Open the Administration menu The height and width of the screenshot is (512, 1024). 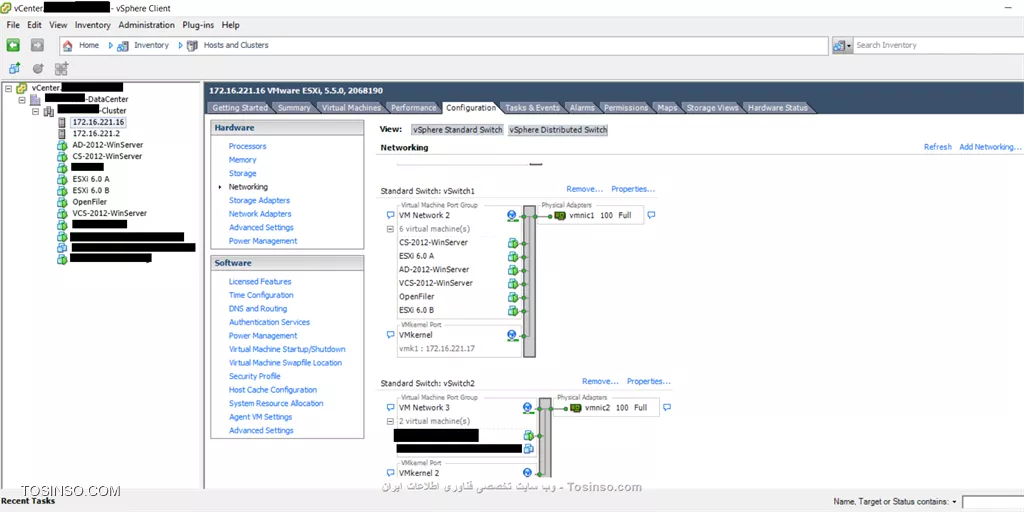[146, 25]
